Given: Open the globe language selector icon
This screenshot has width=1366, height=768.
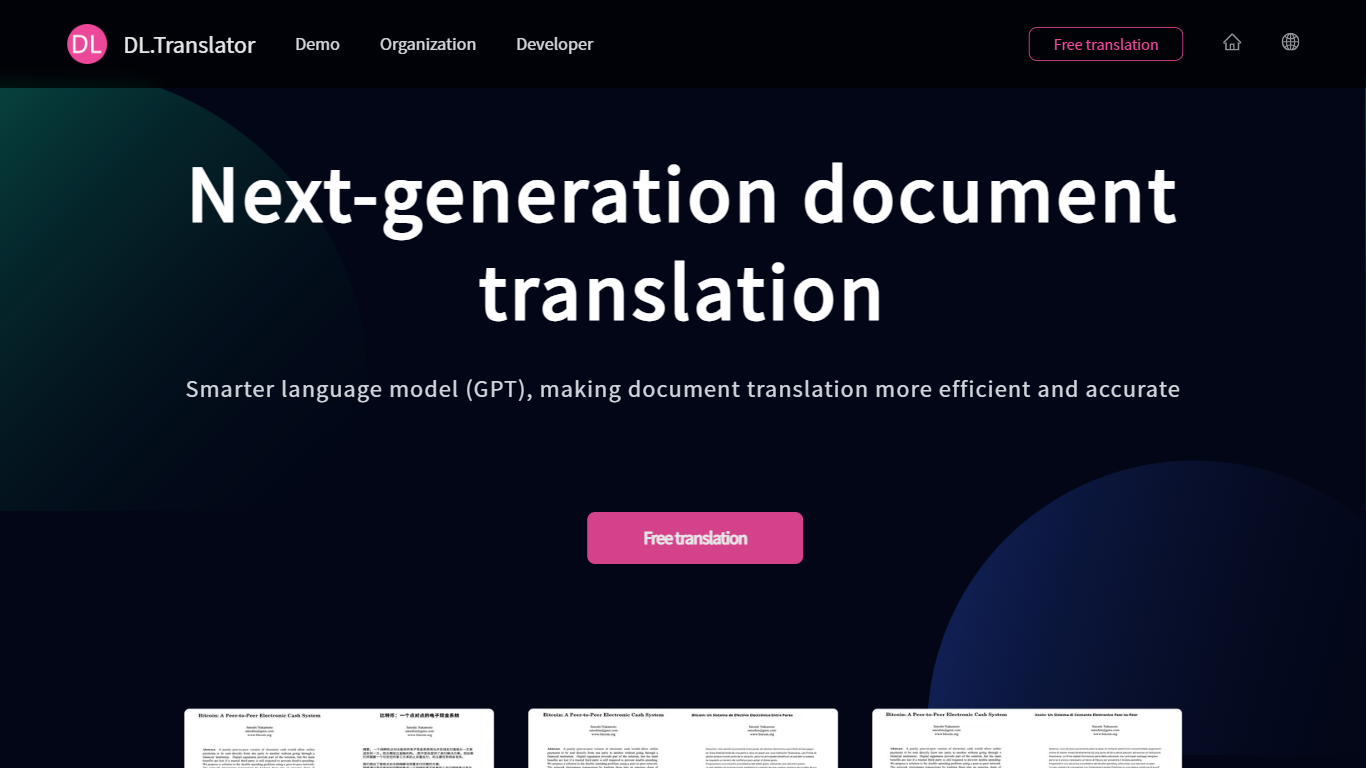Looking at the screenshot, I should 1290,42.
